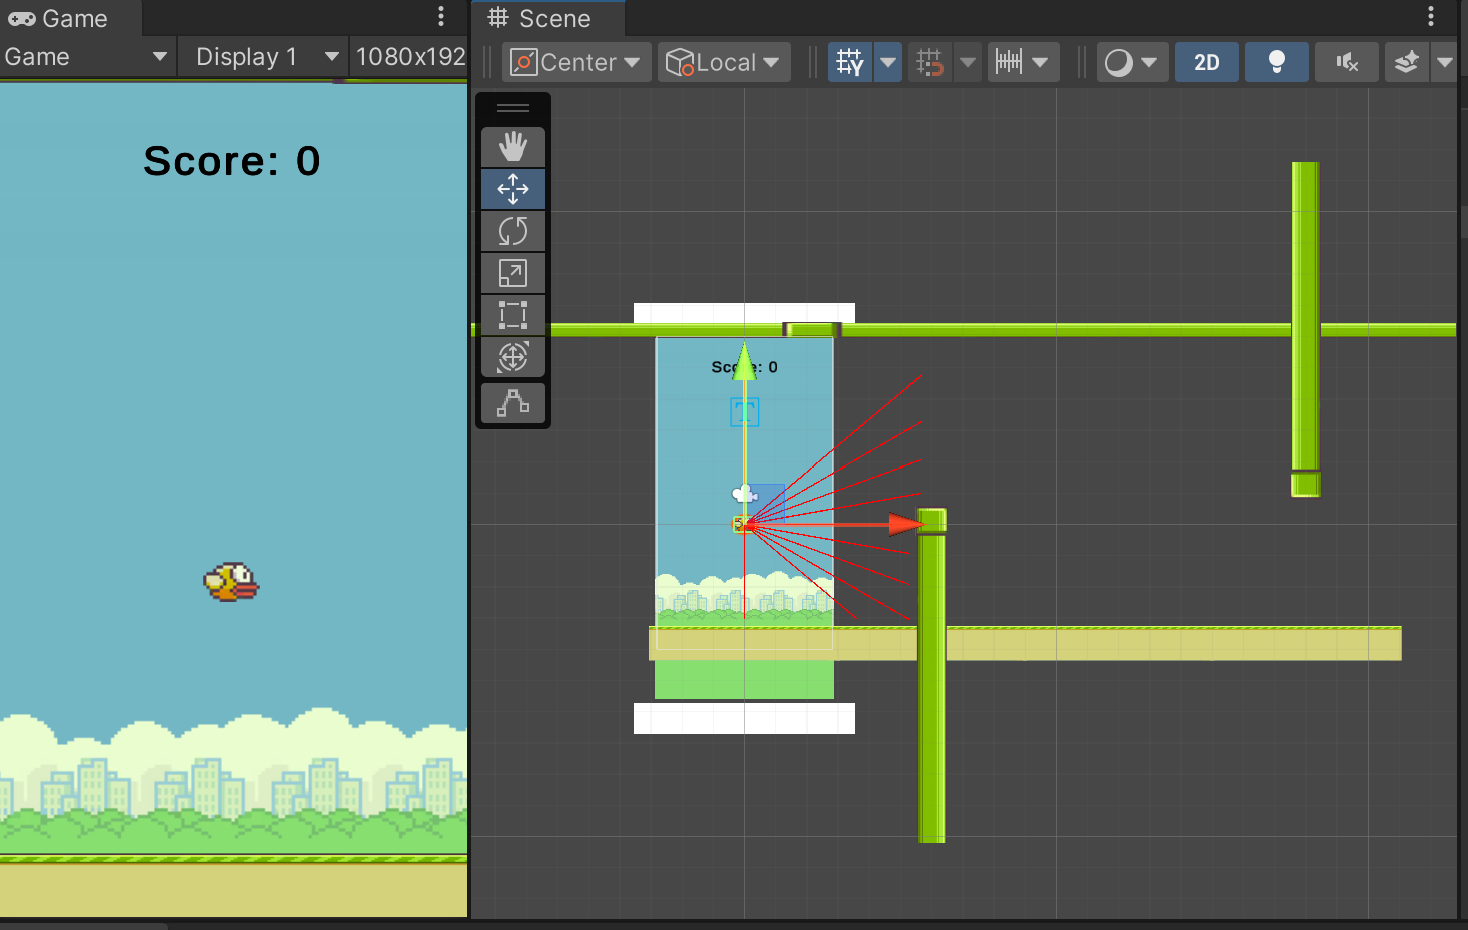Toggle 2D scene view mode

click(1207, 63)
